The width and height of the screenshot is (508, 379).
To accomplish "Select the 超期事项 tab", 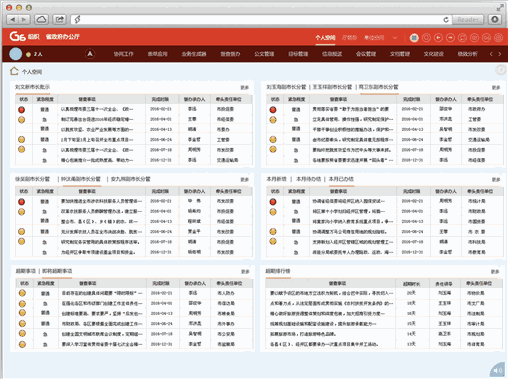I will tap(25, 271).
